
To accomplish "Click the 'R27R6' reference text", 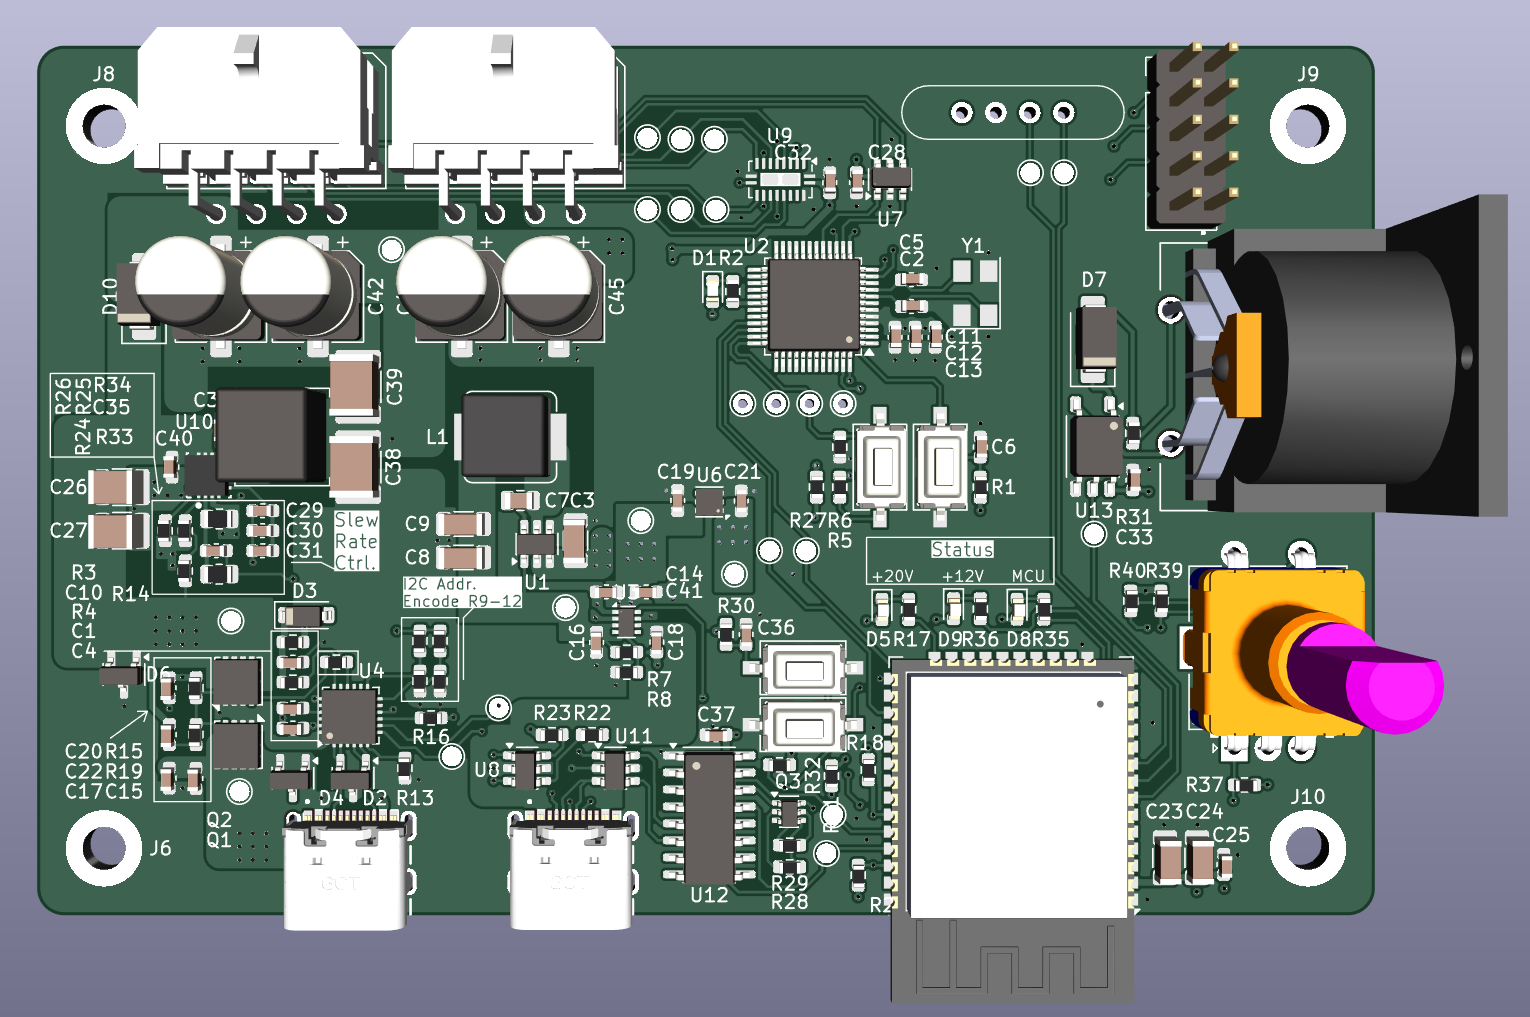I will pyautogui.click(x=821, y=520).
